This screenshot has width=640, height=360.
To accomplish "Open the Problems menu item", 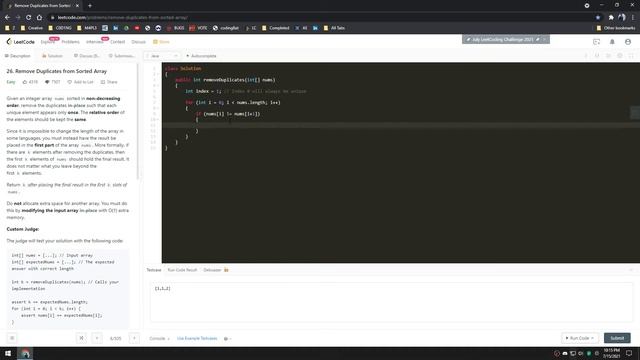I will (71, 42).
